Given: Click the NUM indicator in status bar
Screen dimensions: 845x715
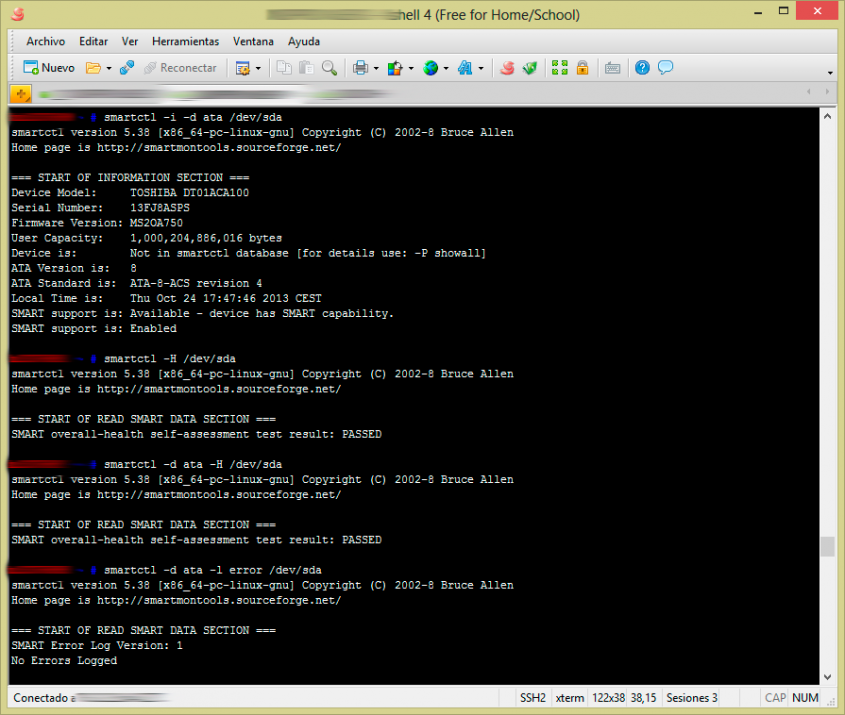Looking at the screenshot, I should tap(805, 698).
